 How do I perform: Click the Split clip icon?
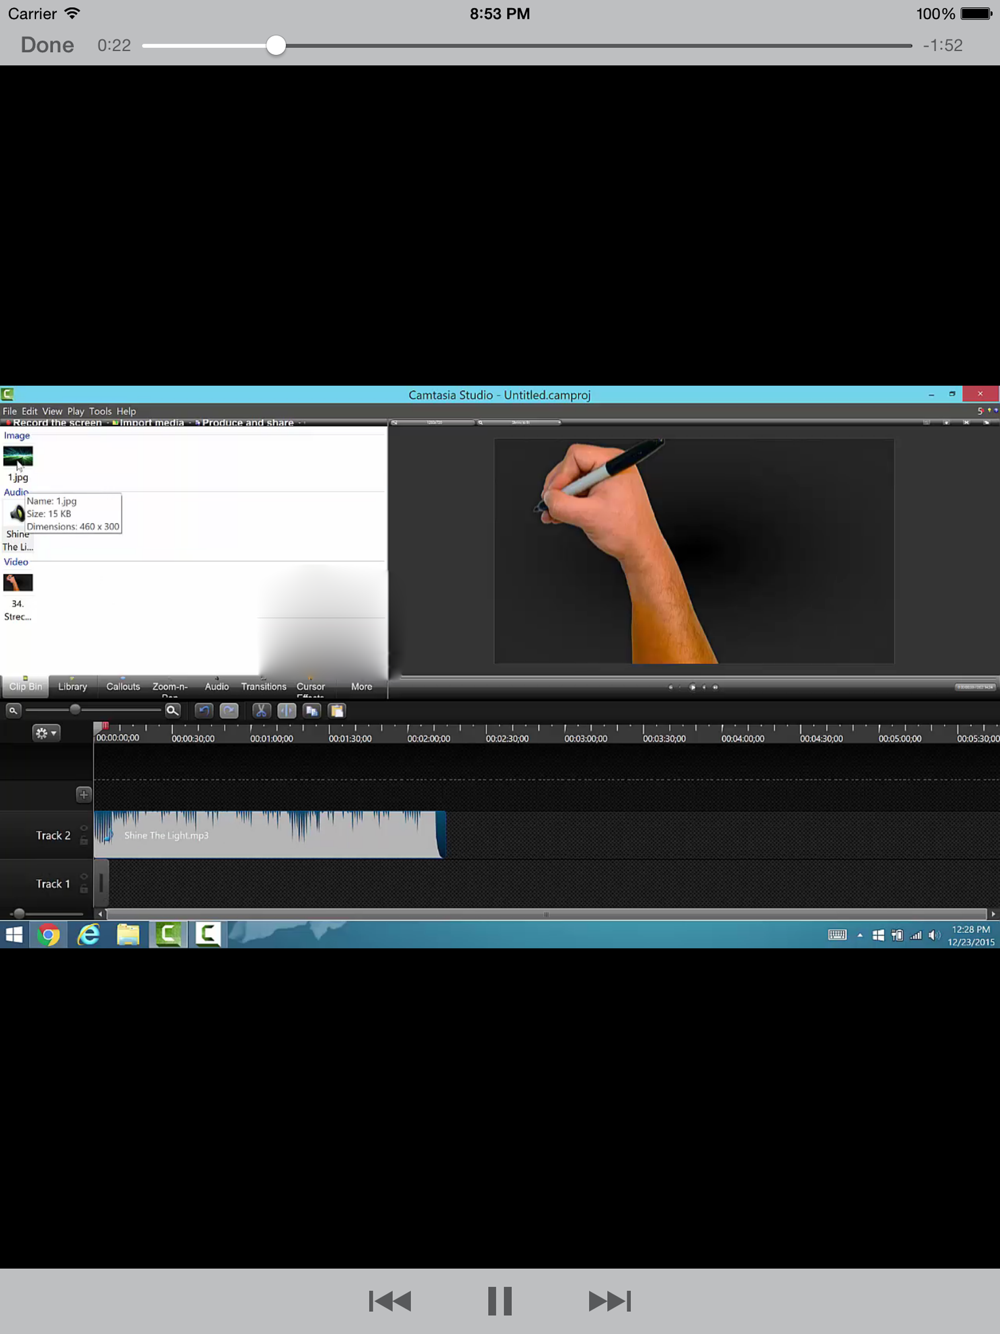coord(287,711)
